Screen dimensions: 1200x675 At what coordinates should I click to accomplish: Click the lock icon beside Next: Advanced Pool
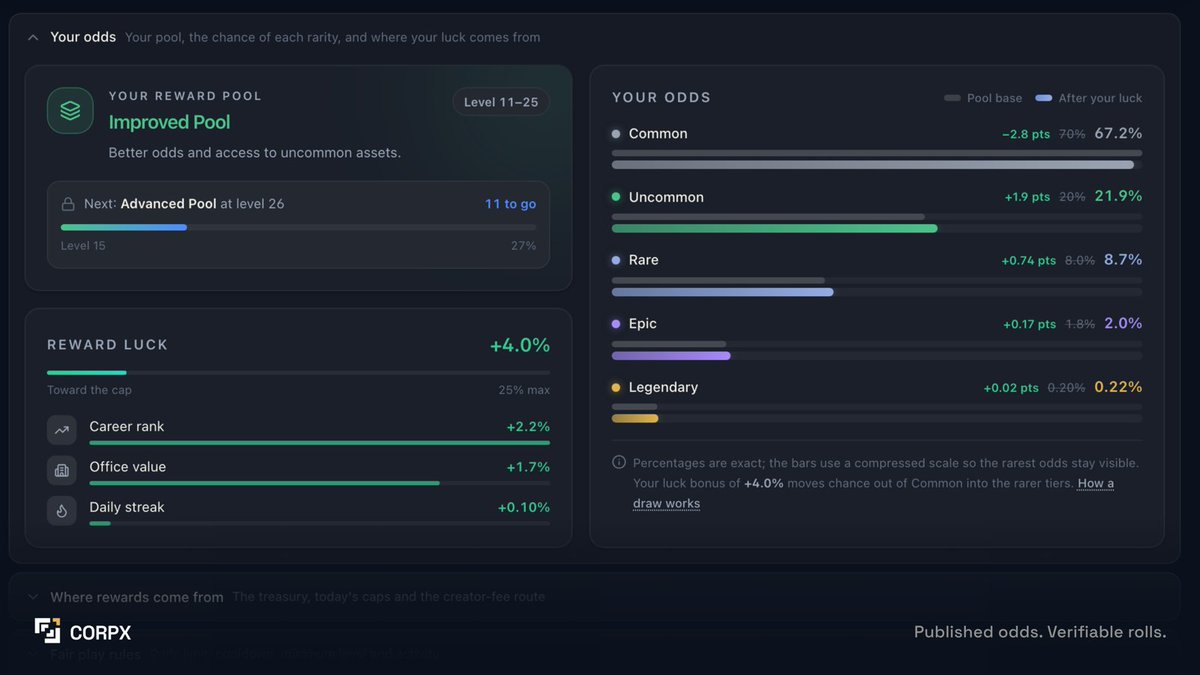[x=68, y=204]
